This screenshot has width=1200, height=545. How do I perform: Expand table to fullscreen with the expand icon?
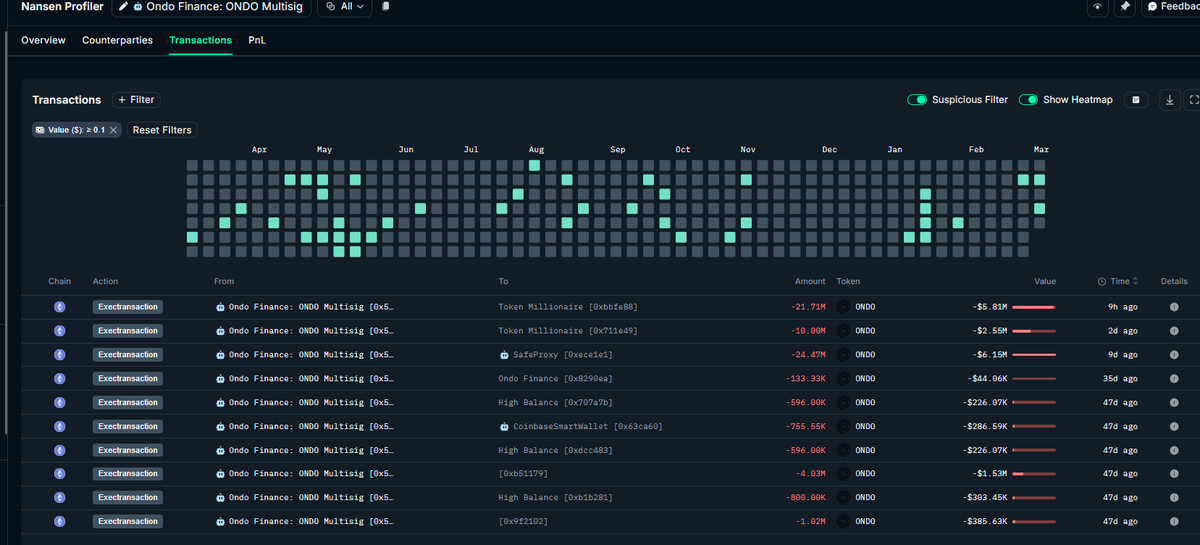1193,100
